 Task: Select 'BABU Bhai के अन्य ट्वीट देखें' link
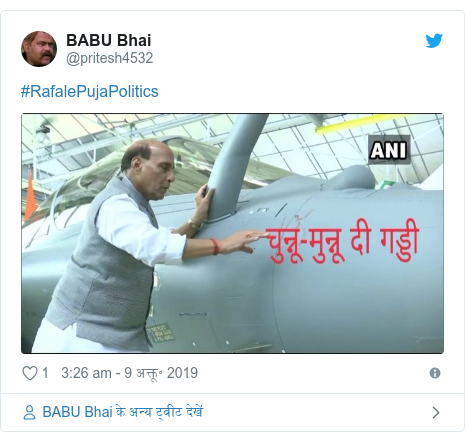click(x=123, y=412)
